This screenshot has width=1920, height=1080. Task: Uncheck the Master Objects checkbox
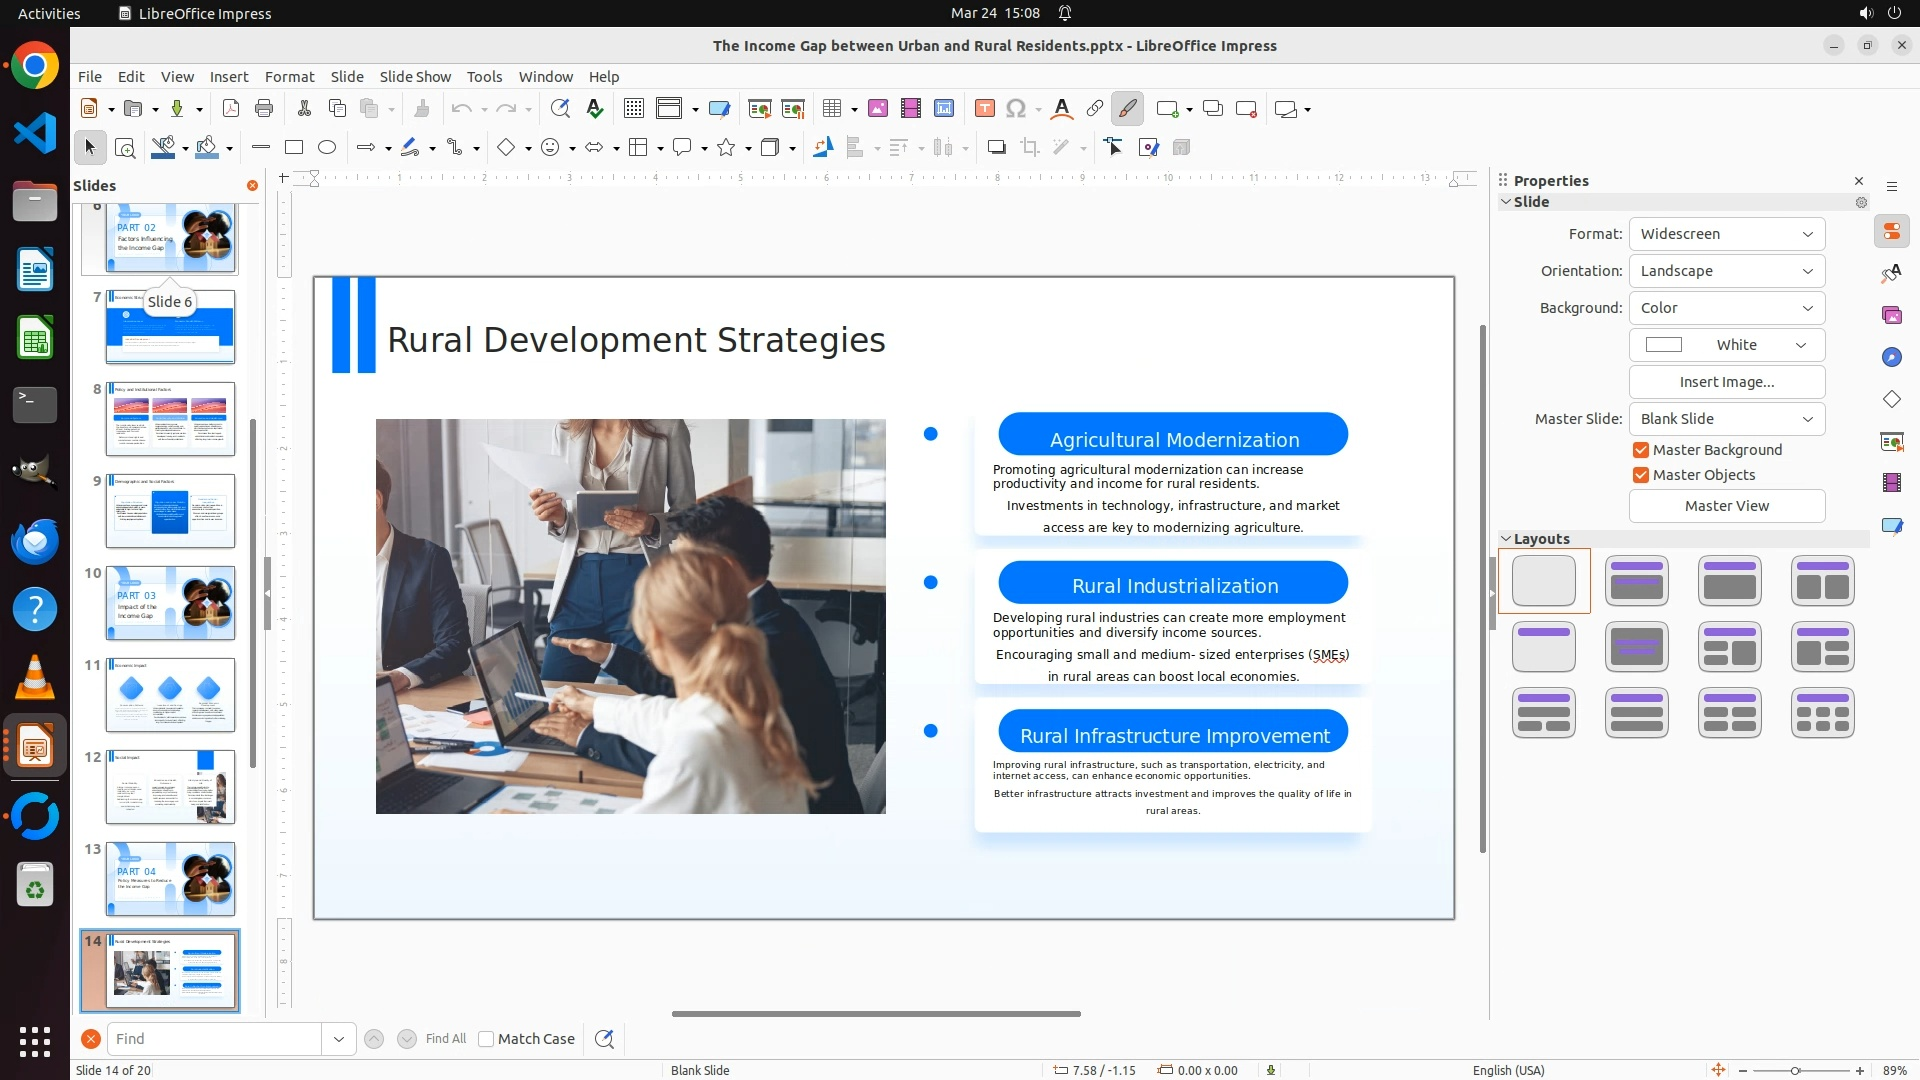point(1641,475)
